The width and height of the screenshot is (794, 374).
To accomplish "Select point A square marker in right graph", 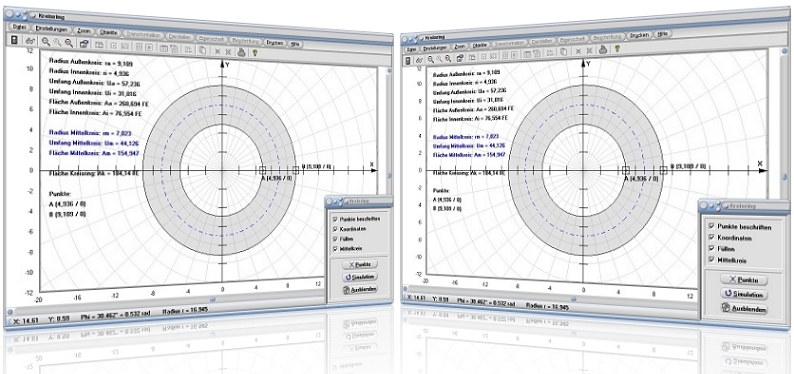I will coord(626,171).
